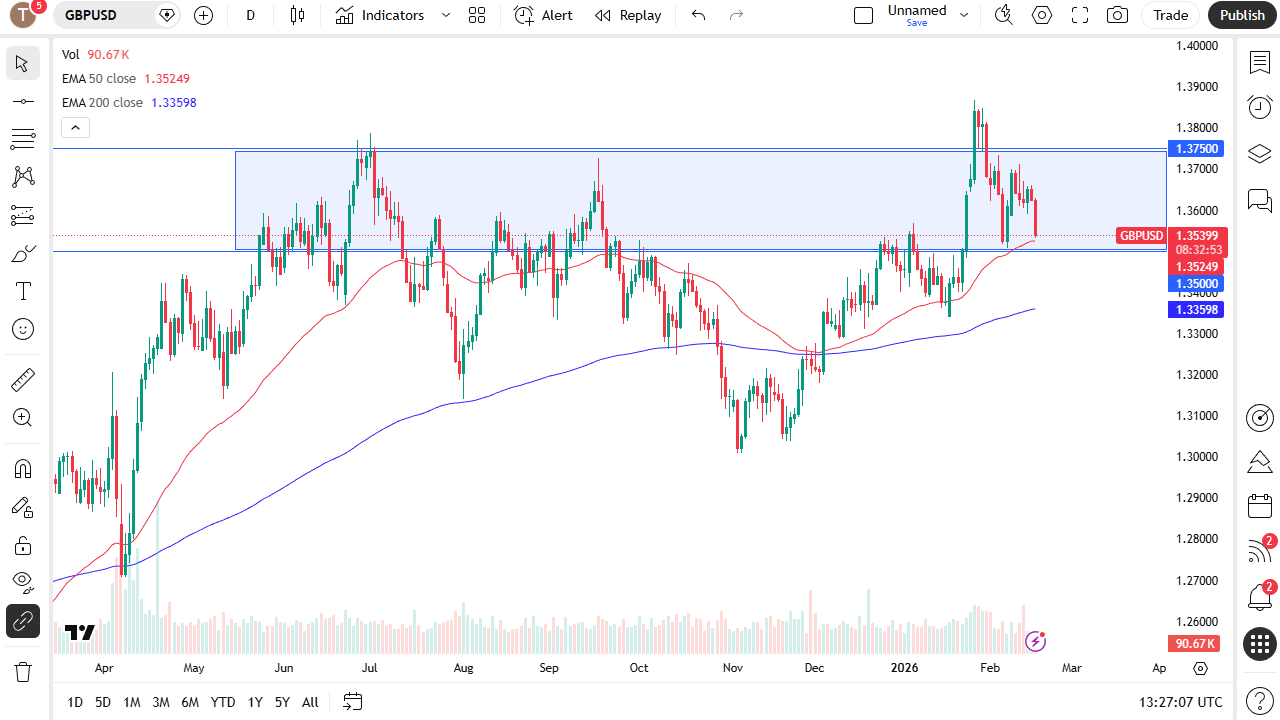Open the Indicators dialog

[x=380, y=15]
